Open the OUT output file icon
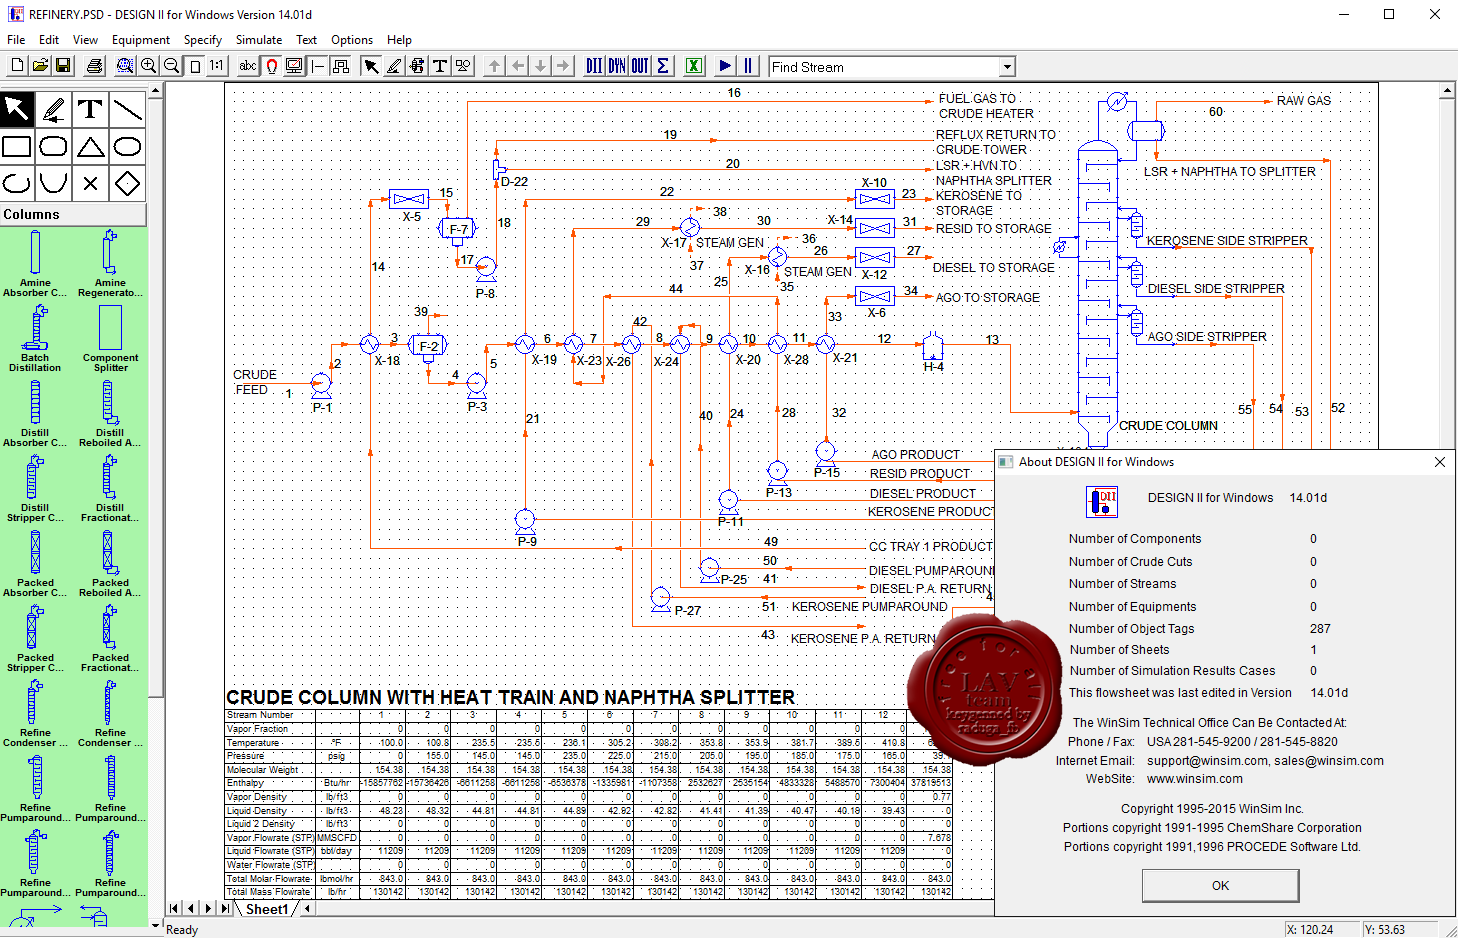The height and width of the screenshot is (938, 1458). (x=640, y=66)
